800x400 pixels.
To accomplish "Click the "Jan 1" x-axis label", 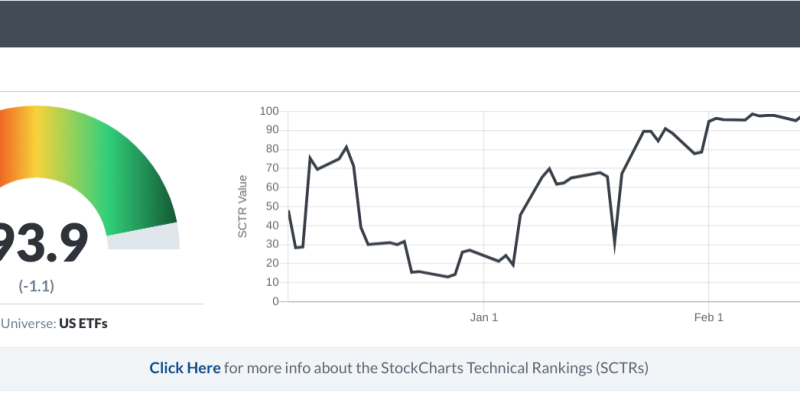I will (x=484, y=318).
